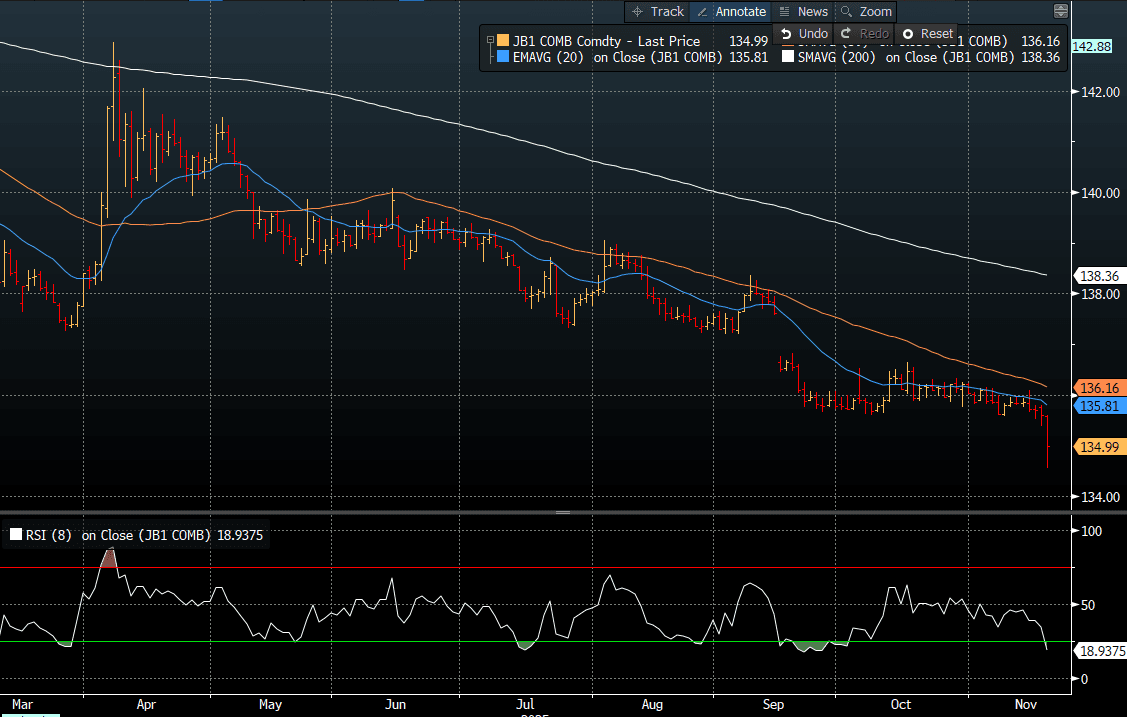Viewport: 1127px width, 717px height.
Task: Click the white SMAVG (200) legend swatch
Action: (788, 57)
